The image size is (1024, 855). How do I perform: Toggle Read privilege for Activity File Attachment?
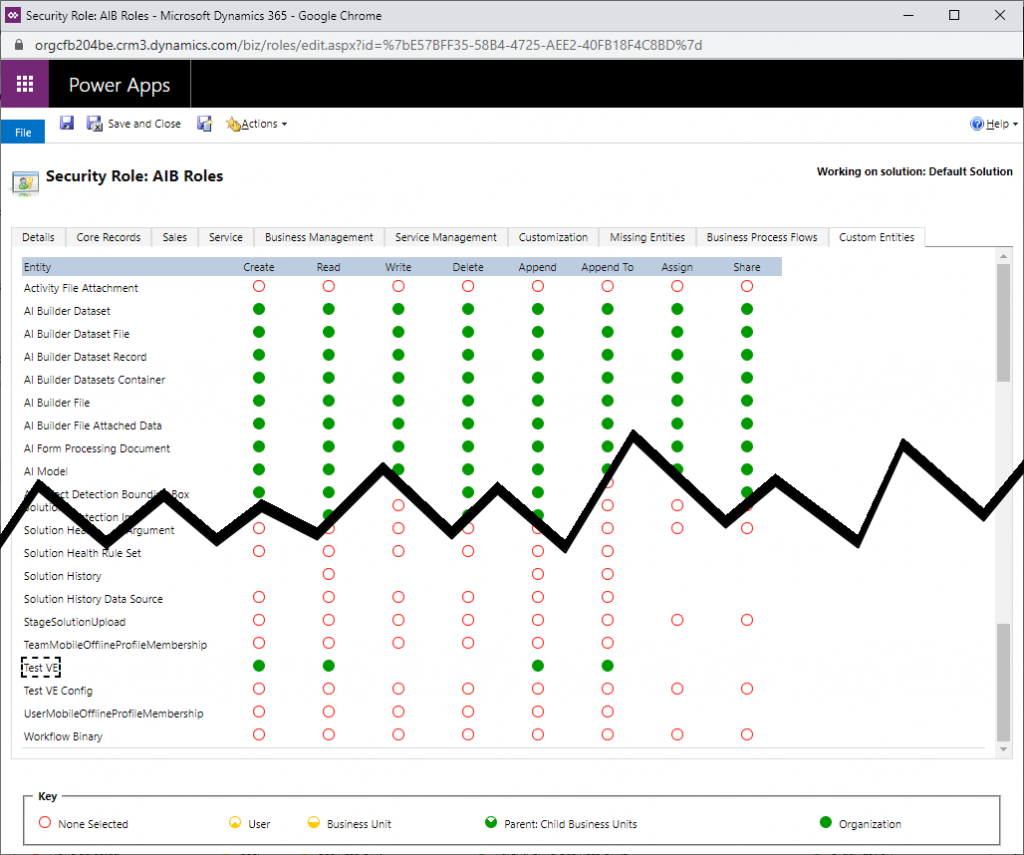(x=329, y=288)
